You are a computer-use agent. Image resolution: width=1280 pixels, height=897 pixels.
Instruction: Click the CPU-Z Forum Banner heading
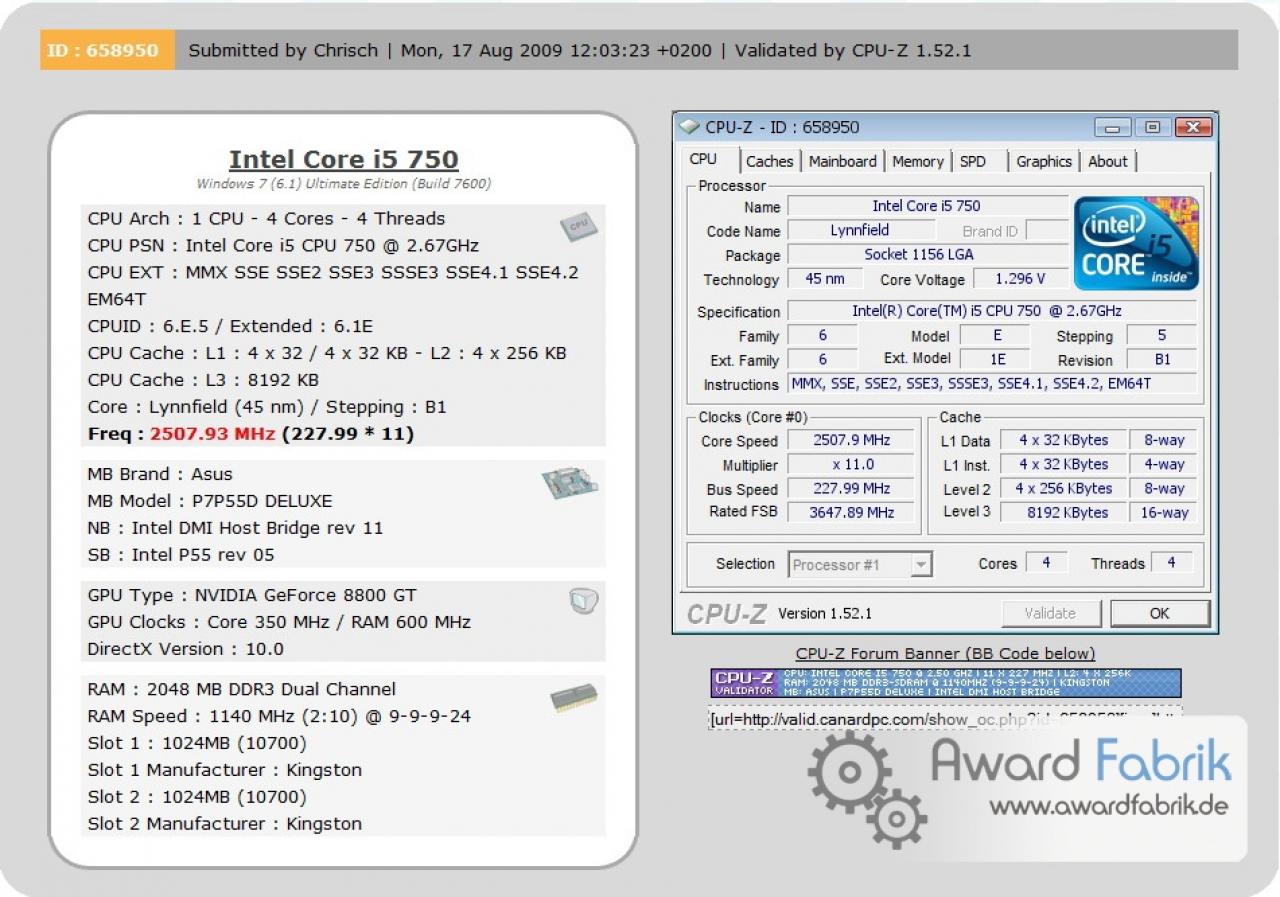(946, 653)
